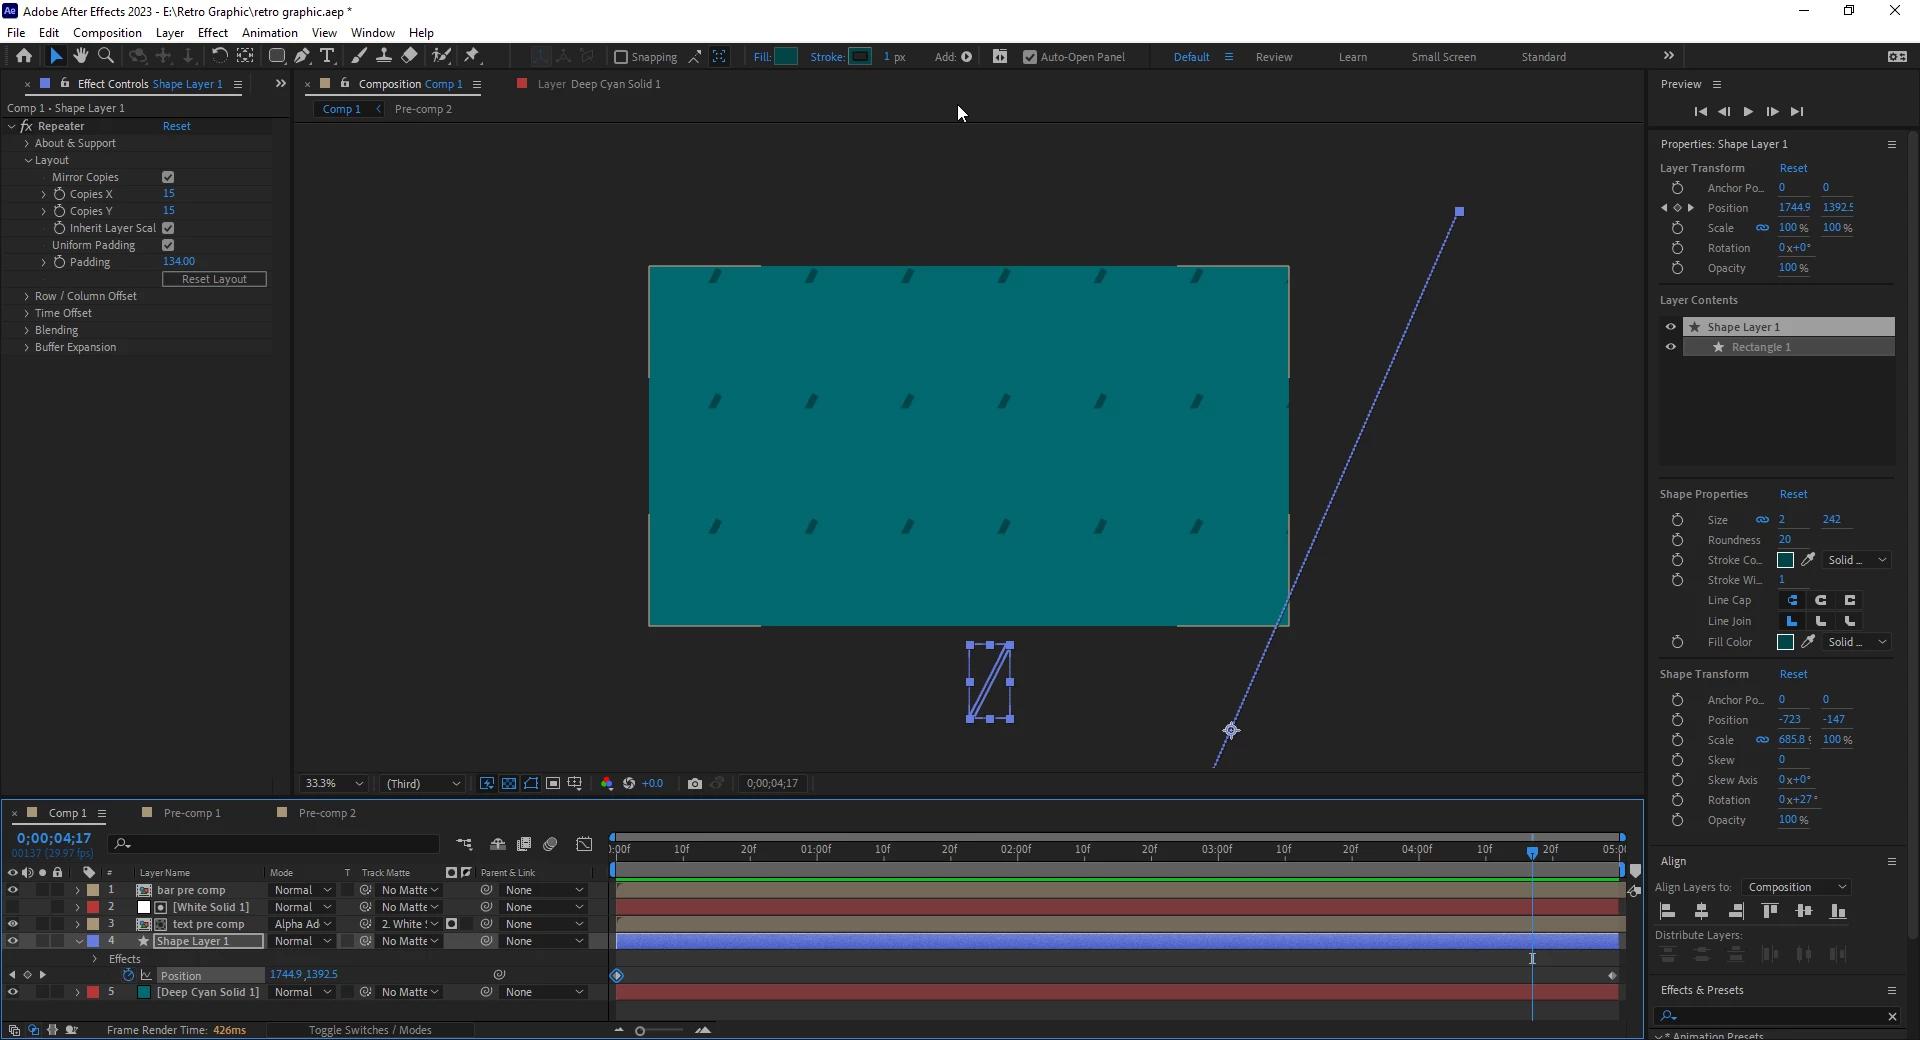Click Reset Layout button
This screenshot has height=1040, width=1920.
point(214,279)
